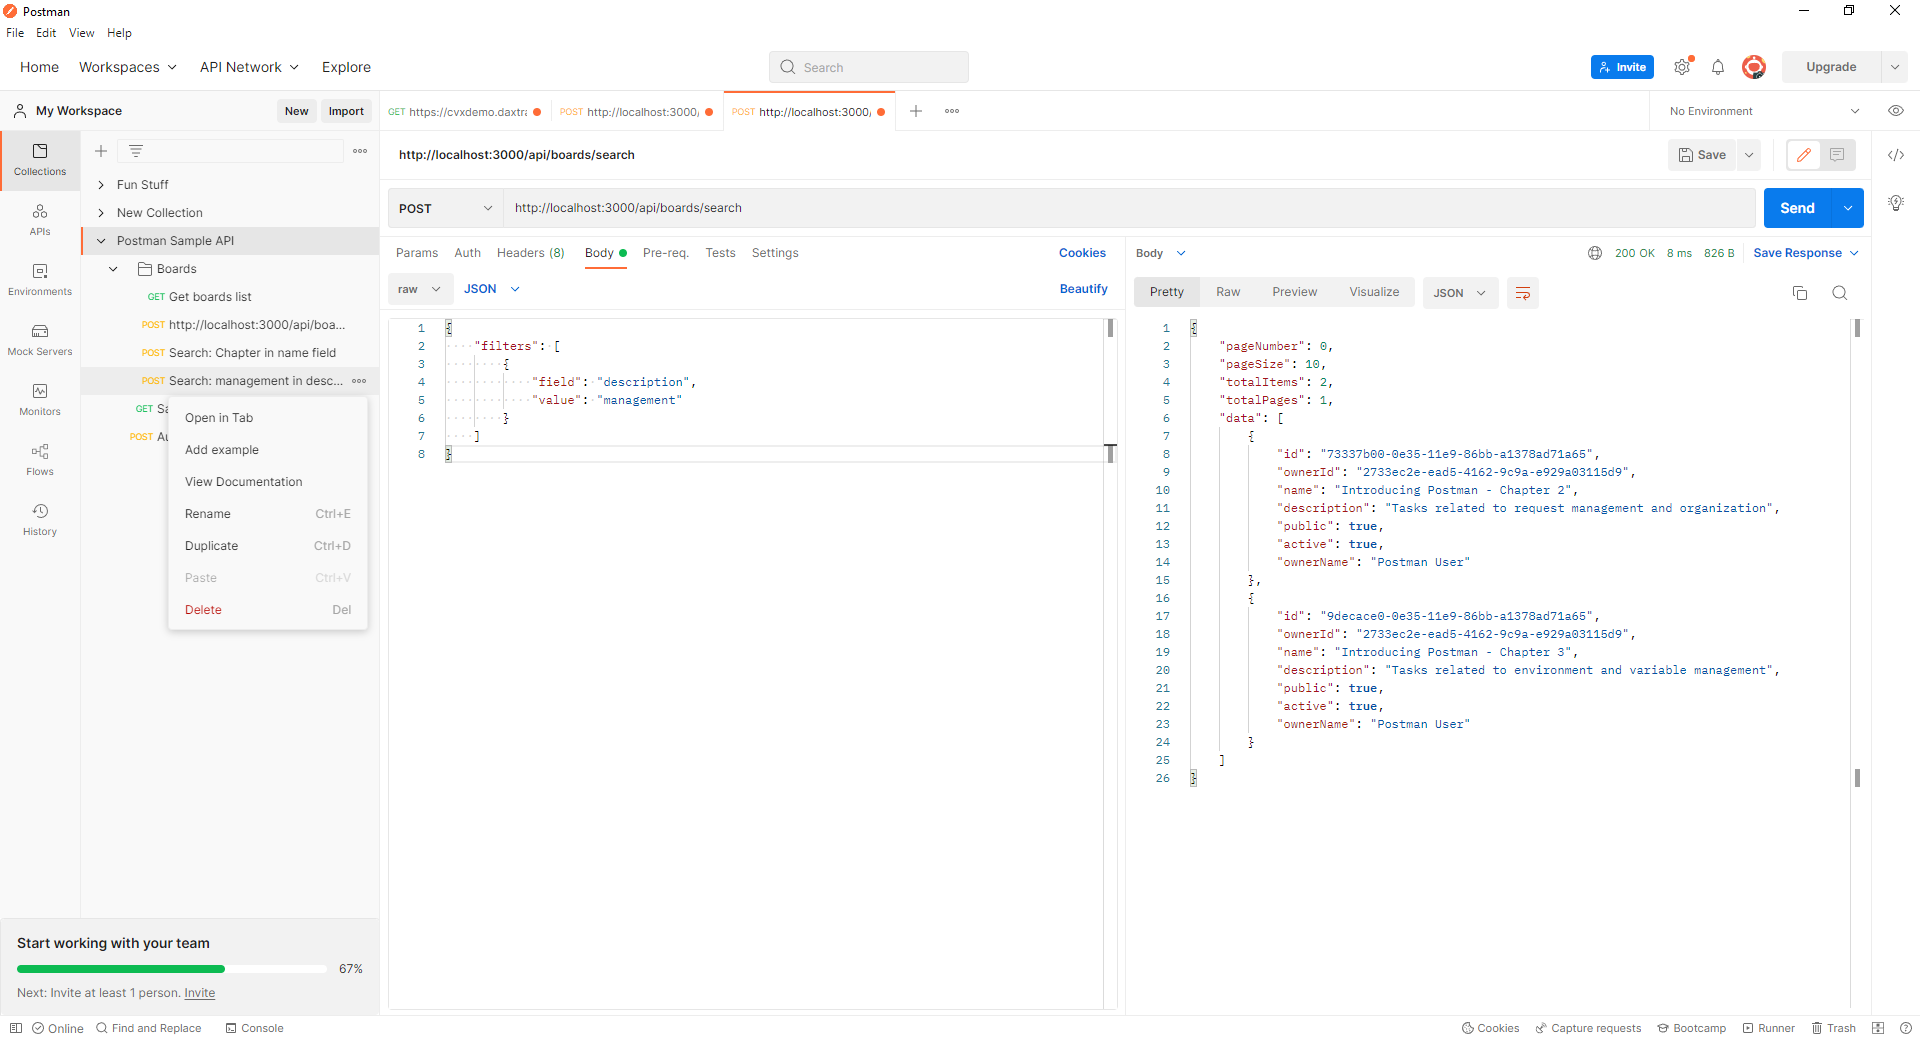Viewport: 1920px width, 1040px height.
Task: Open notifications bell icon
Action: (x=1718, y=67)
